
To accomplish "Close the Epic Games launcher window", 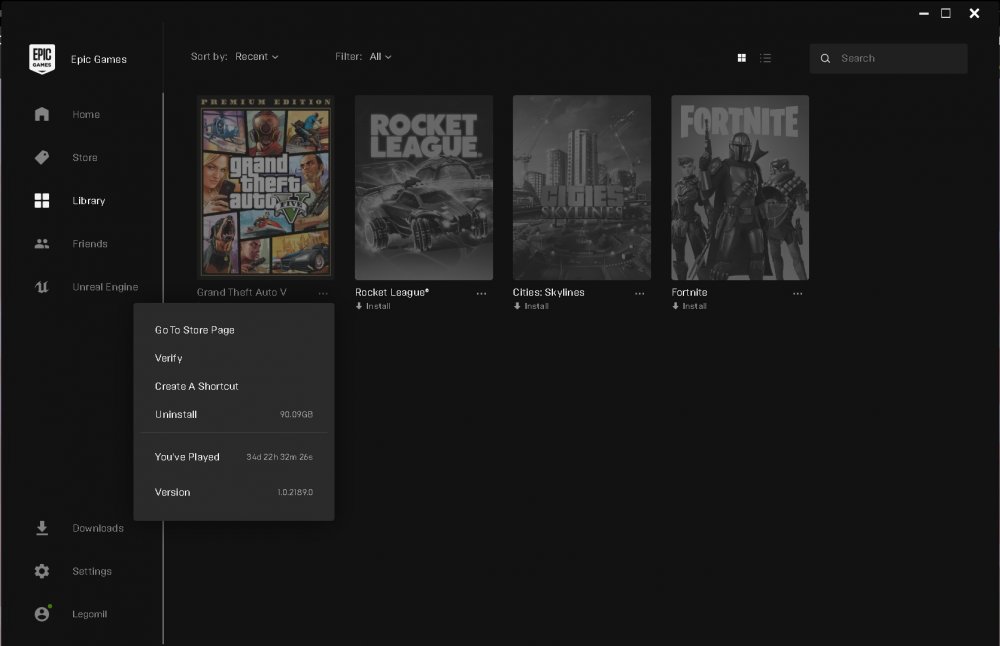I will coord(974,13).
